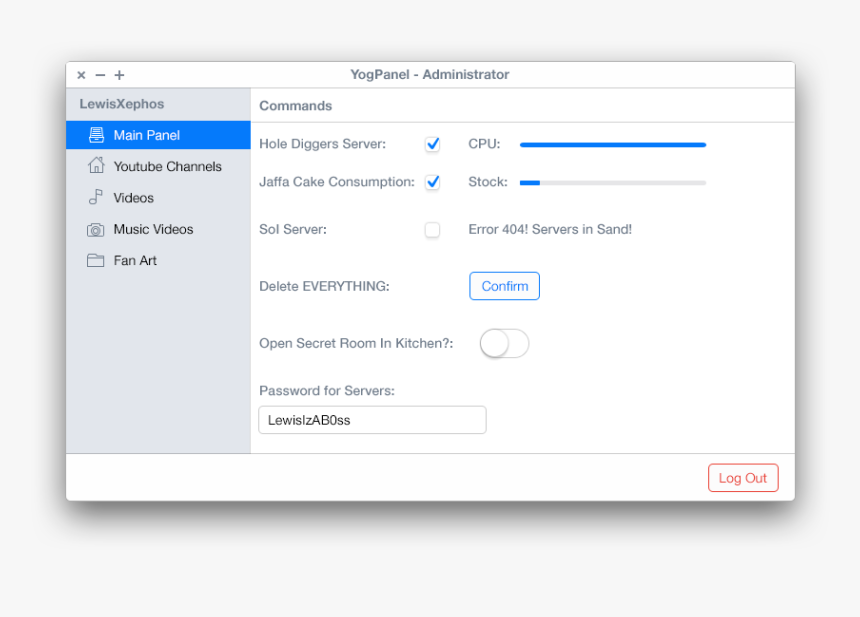Click the green zoom button on title bar

pos(119,75)
